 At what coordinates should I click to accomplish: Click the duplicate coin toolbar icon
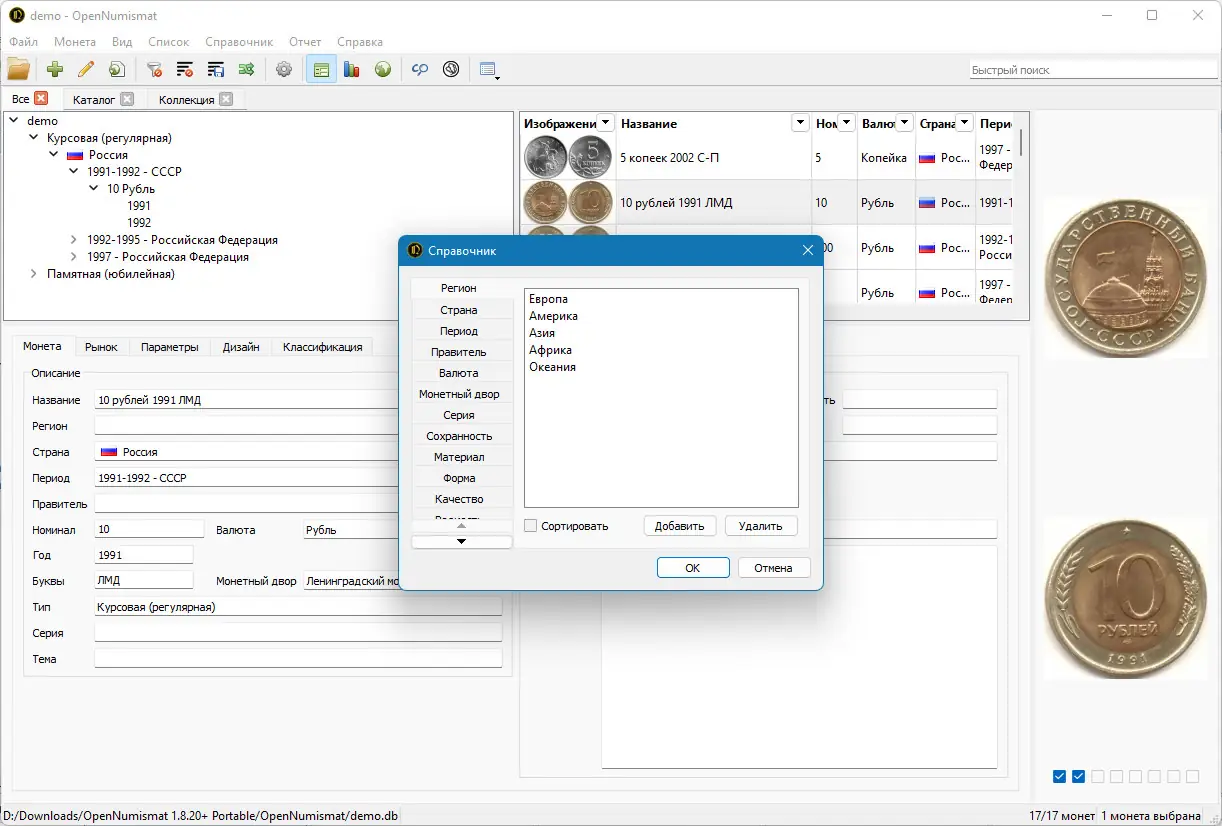pyautogui.click(x=117, y=70)
